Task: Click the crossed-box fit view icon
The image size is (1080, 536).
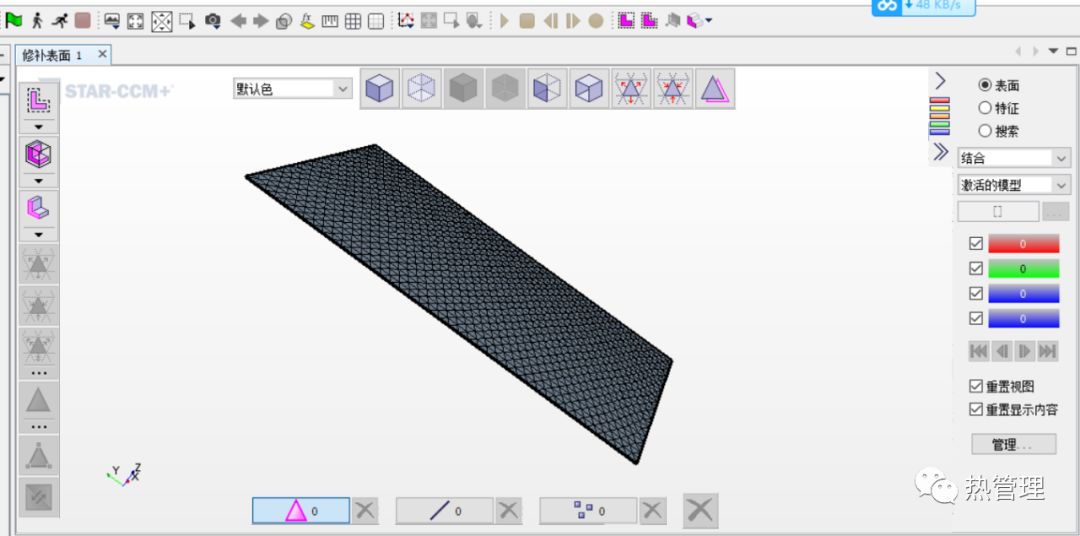Action: (x=162, y=21)
